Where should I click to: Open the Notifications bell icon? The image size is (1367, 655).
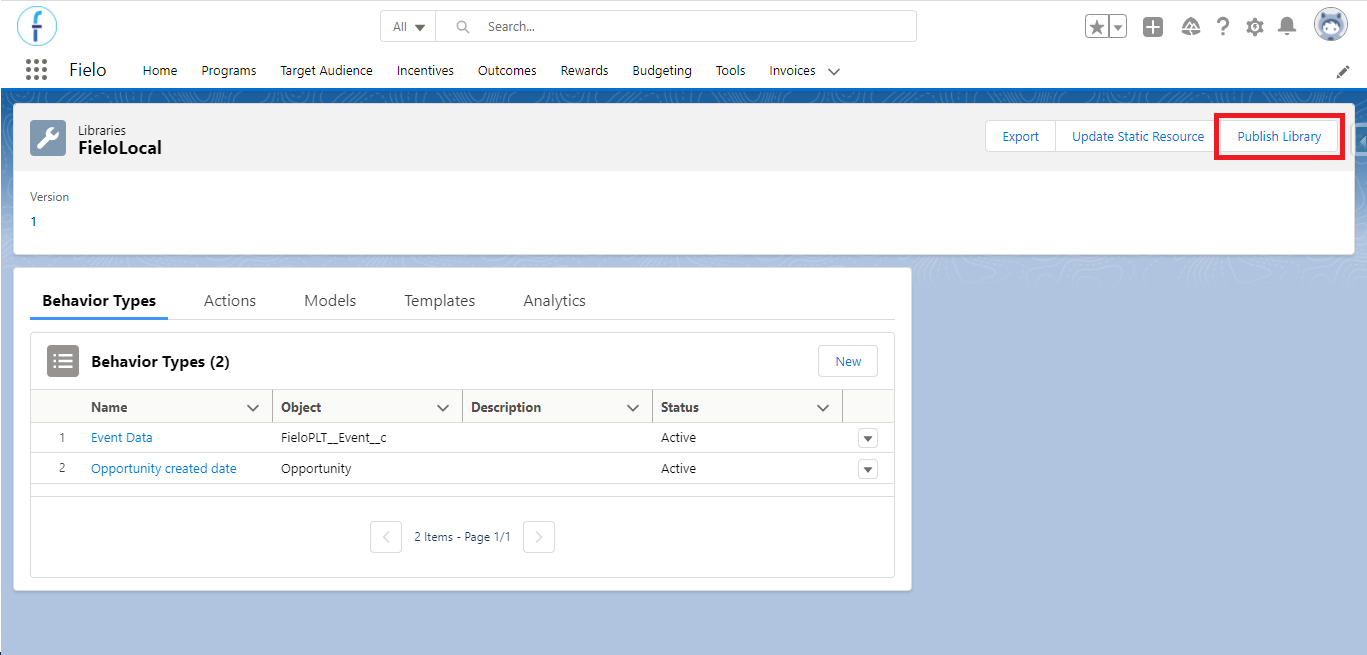point(1287,27)
